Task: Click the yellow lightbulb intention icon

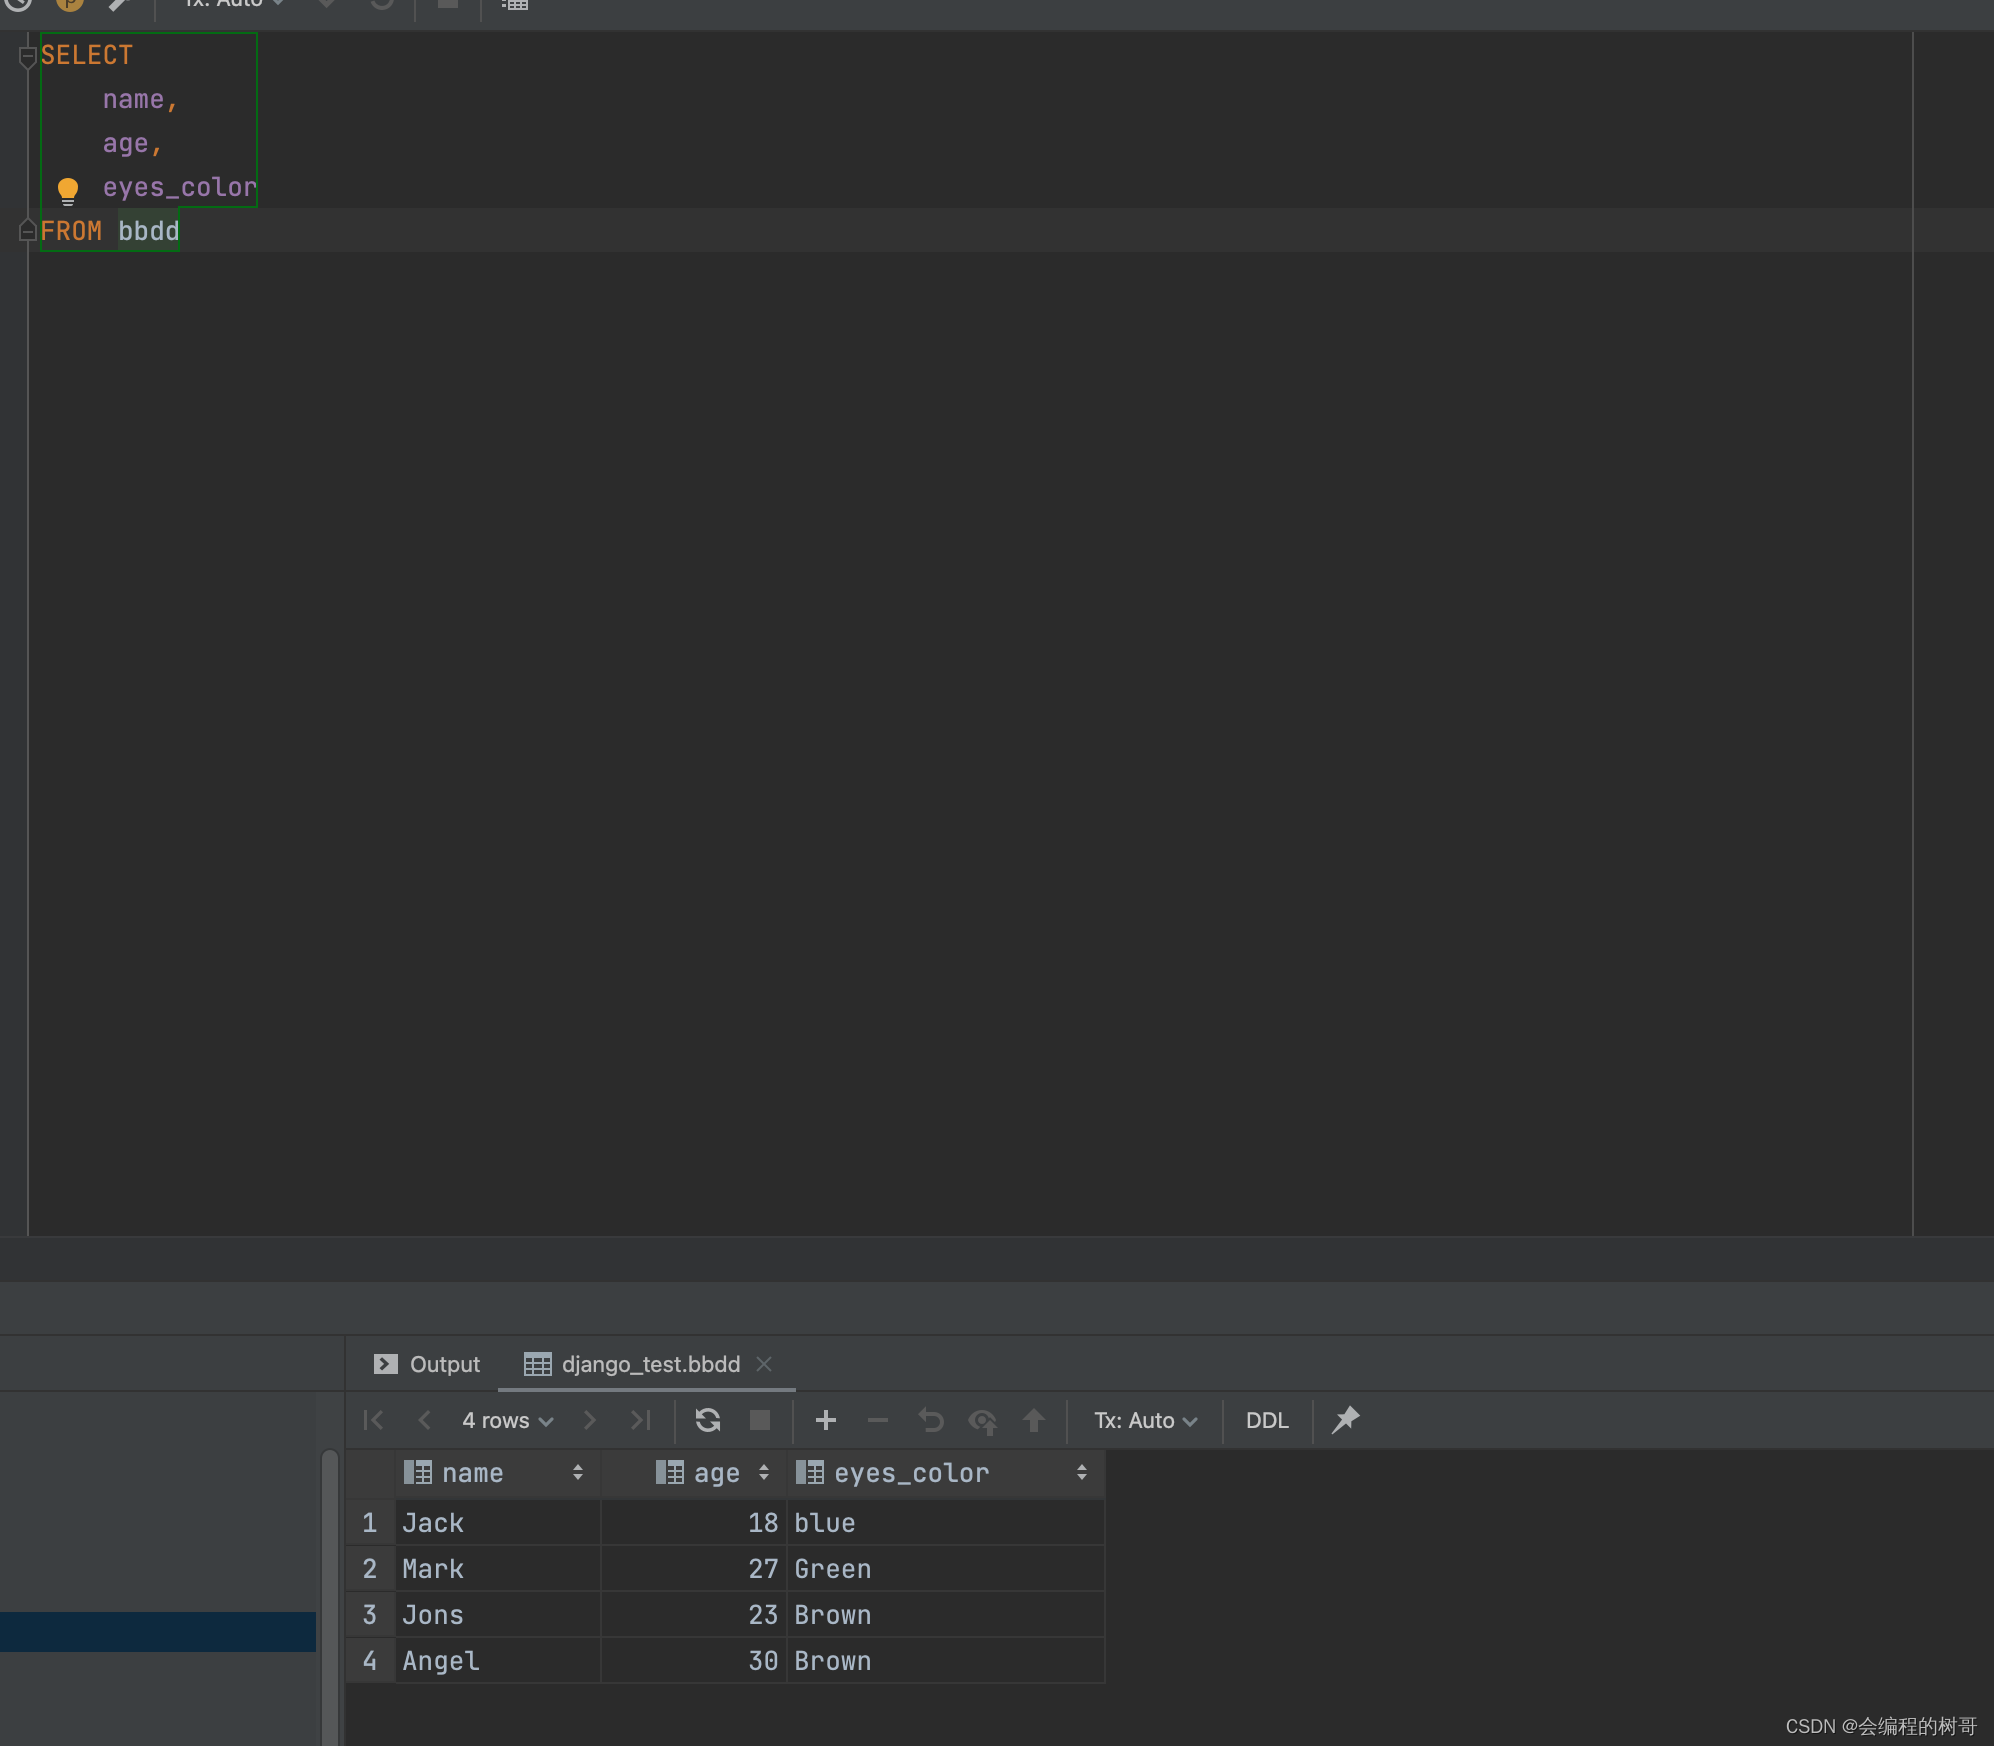Action: 68,190
